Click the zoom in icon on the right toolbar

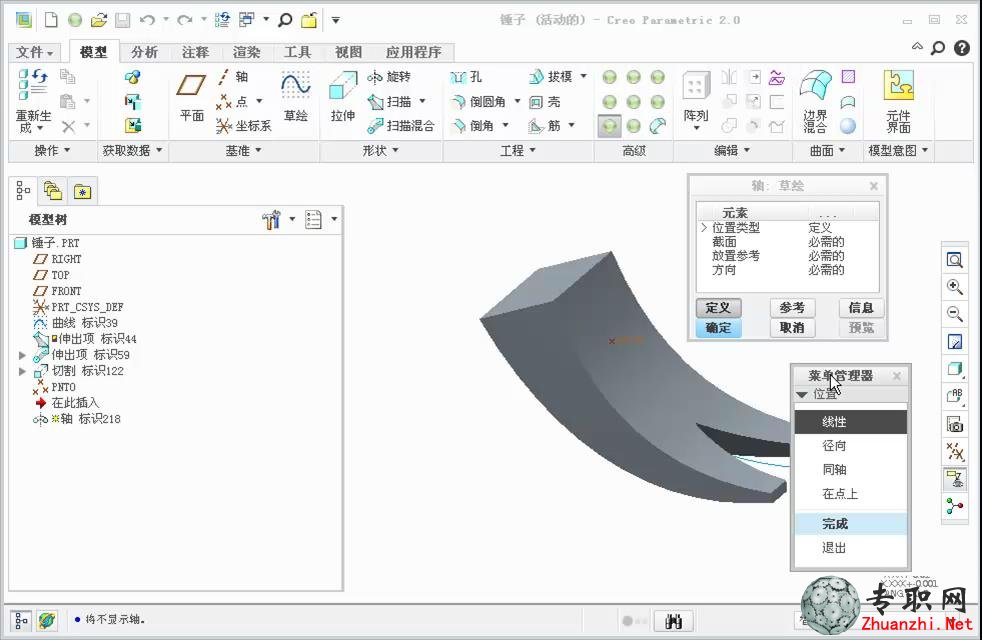tap(954, 287)
